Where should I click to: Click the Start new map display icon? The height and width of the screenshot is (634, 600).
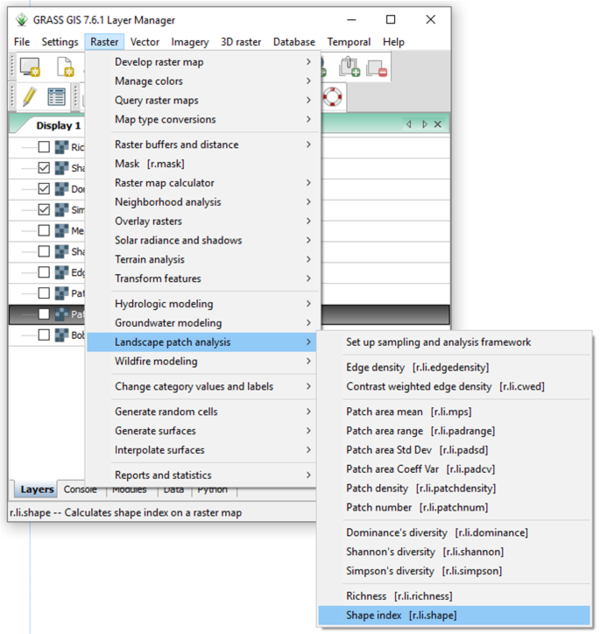pyautogui.click(x=30, y=67)
